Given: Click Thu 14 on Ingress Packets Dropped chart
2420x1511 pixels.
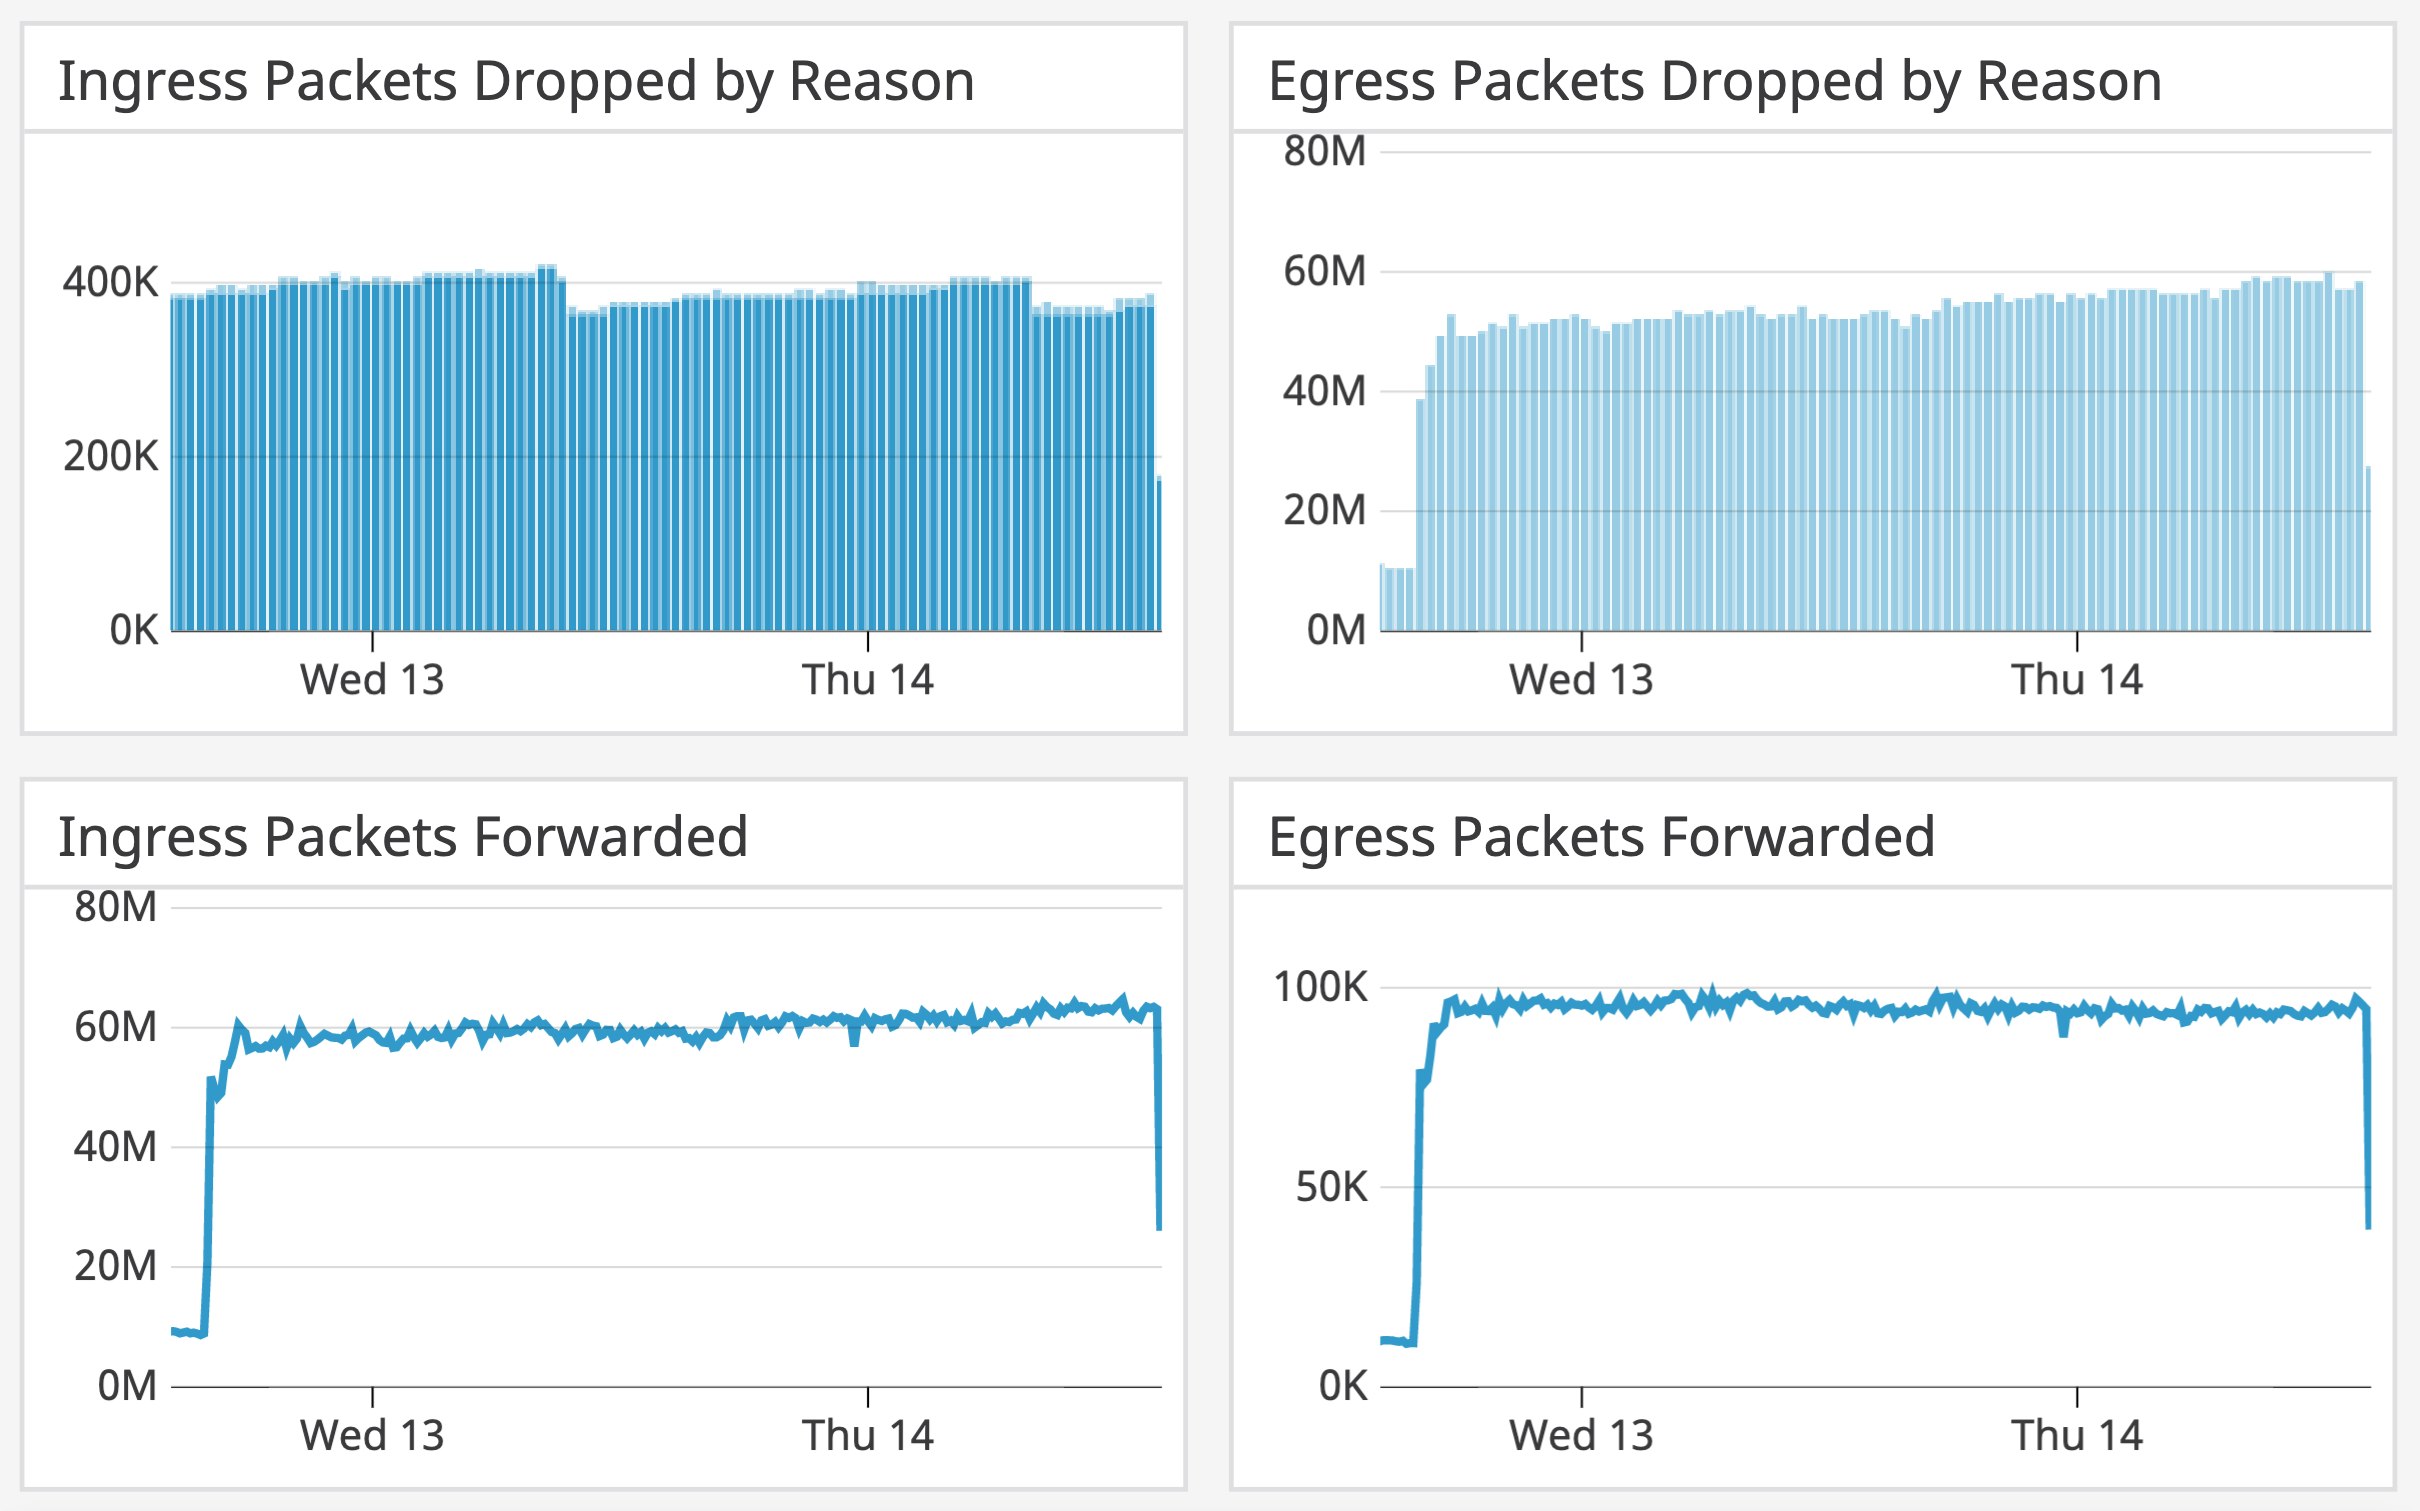Looking at the screenshot, I should pyautogui.click(x=867, y=680).
